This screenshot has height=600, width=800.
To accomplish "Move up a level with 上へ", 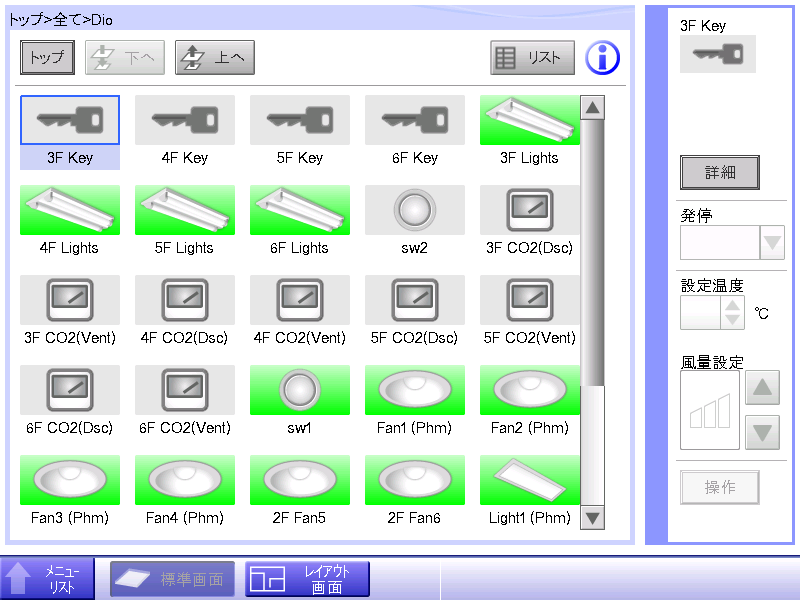I will click(215, 58).
